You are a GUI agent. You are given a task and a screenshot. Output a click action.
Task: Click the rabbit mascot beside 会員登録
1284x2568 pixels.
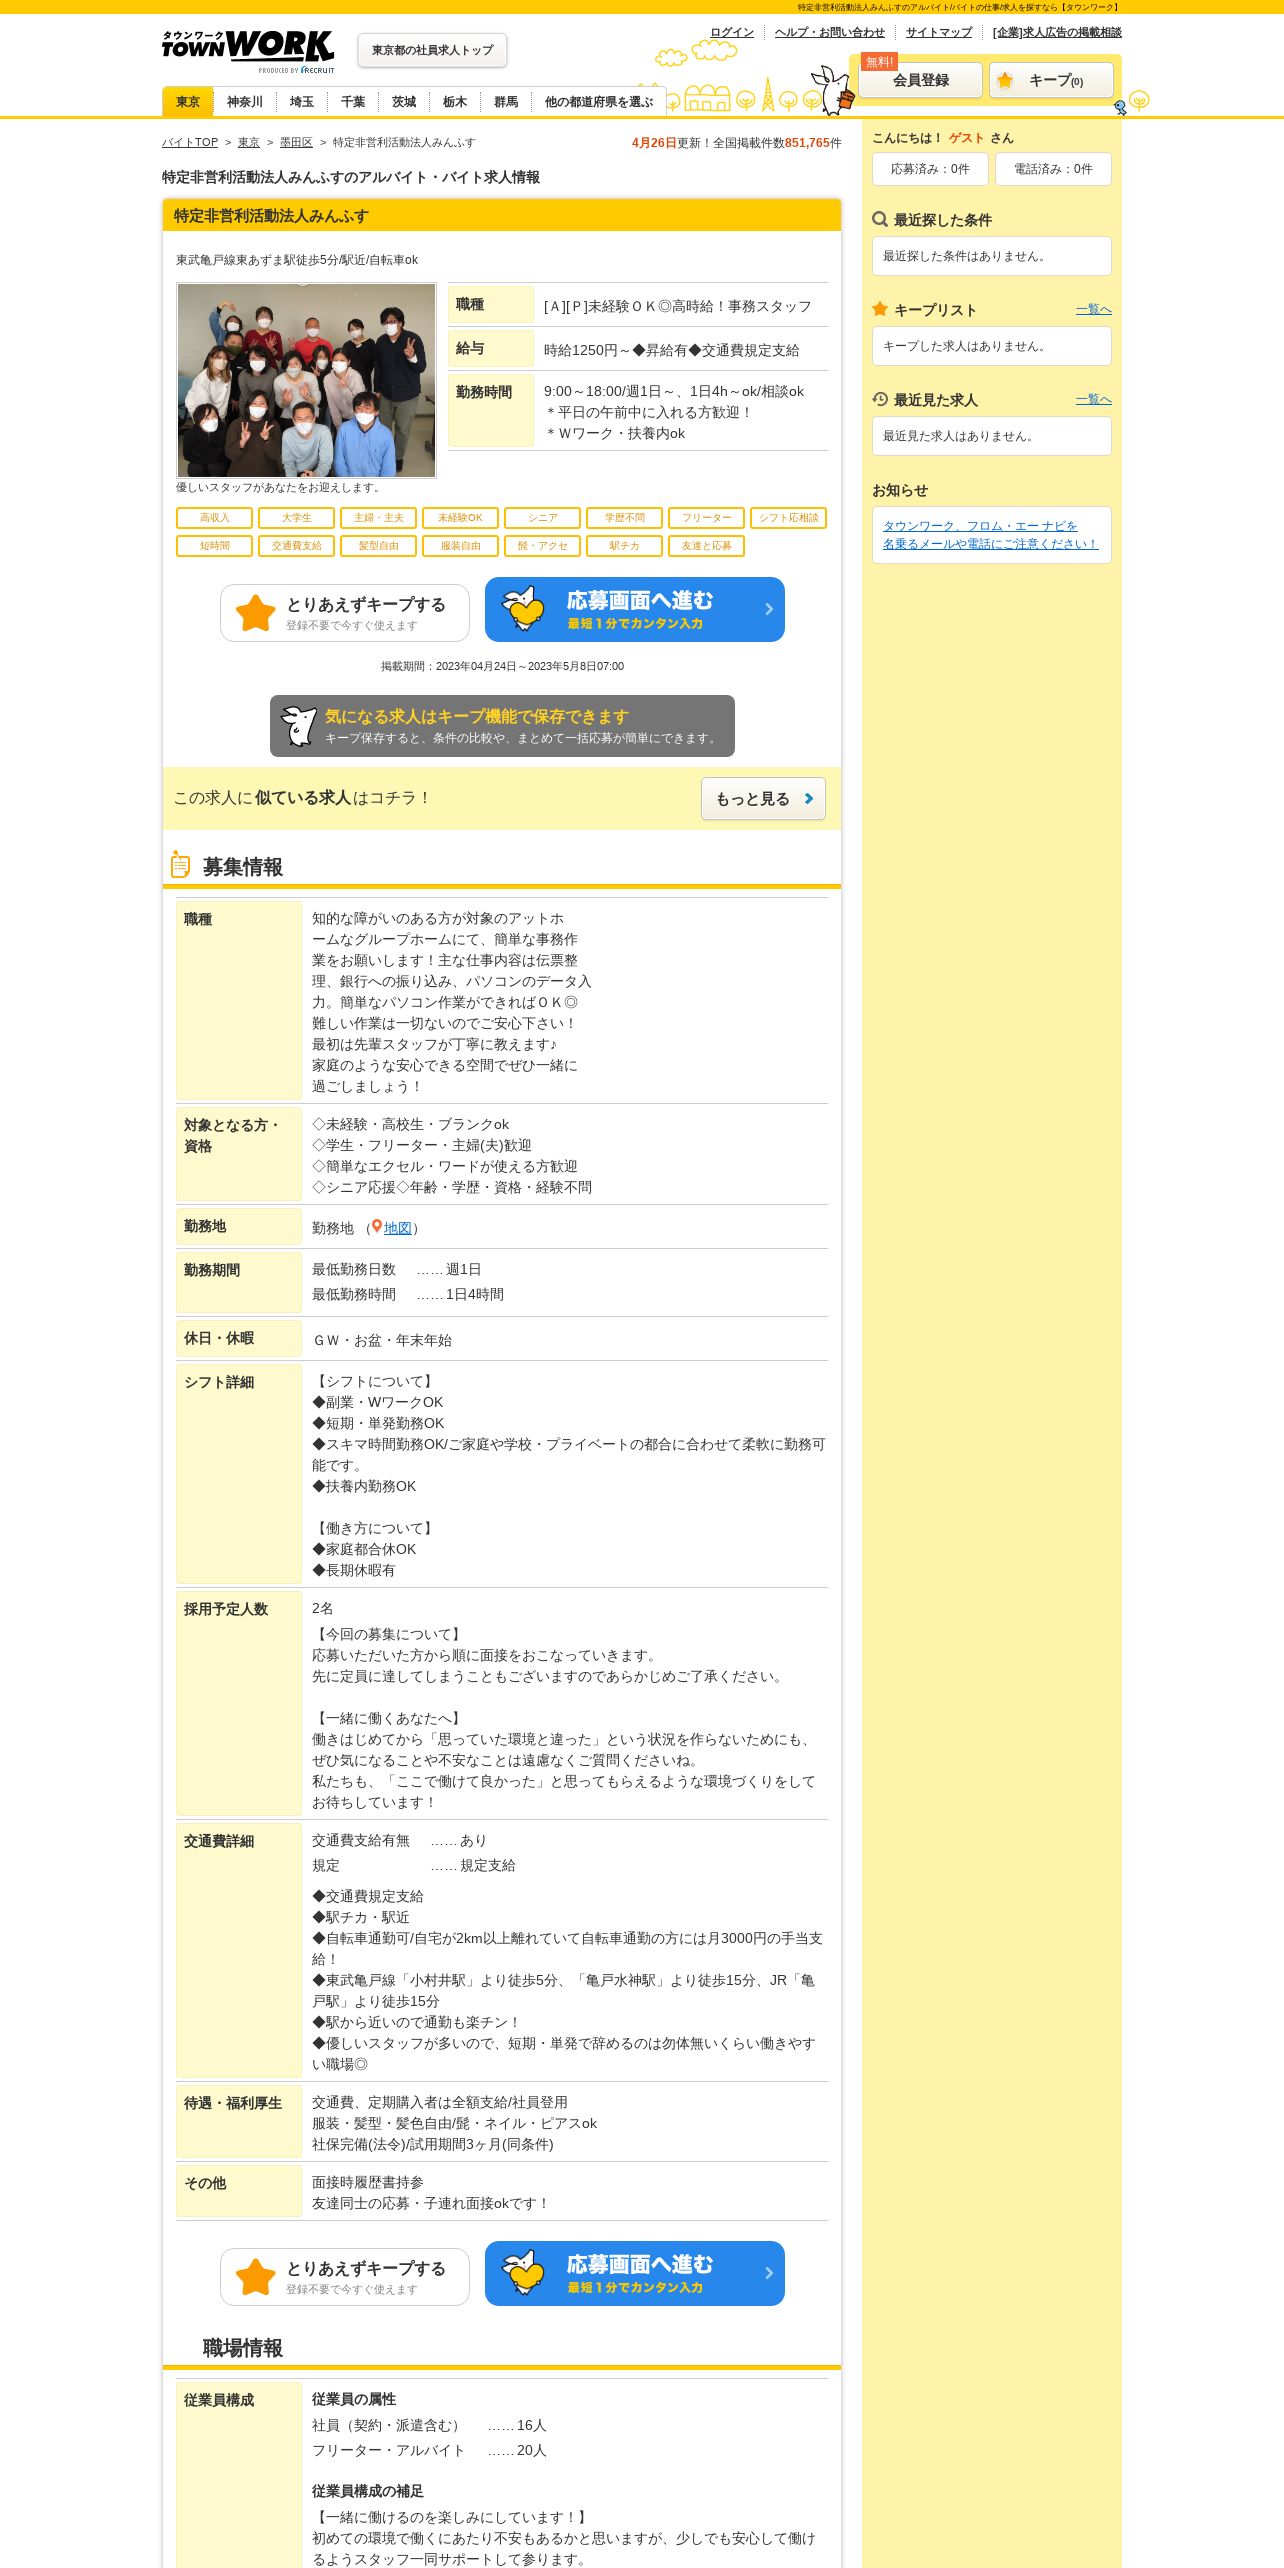833,89
